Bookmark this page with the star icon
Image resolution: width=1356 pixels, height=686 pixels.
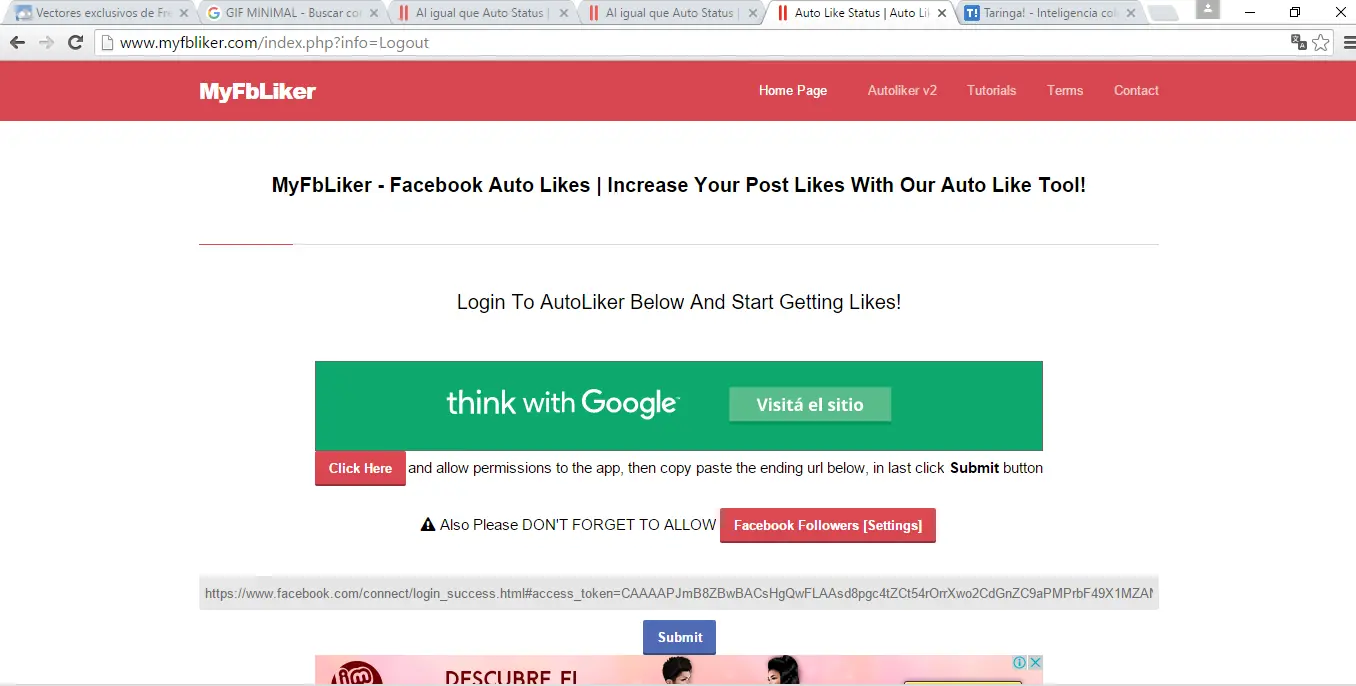(x=1321, y=43)
